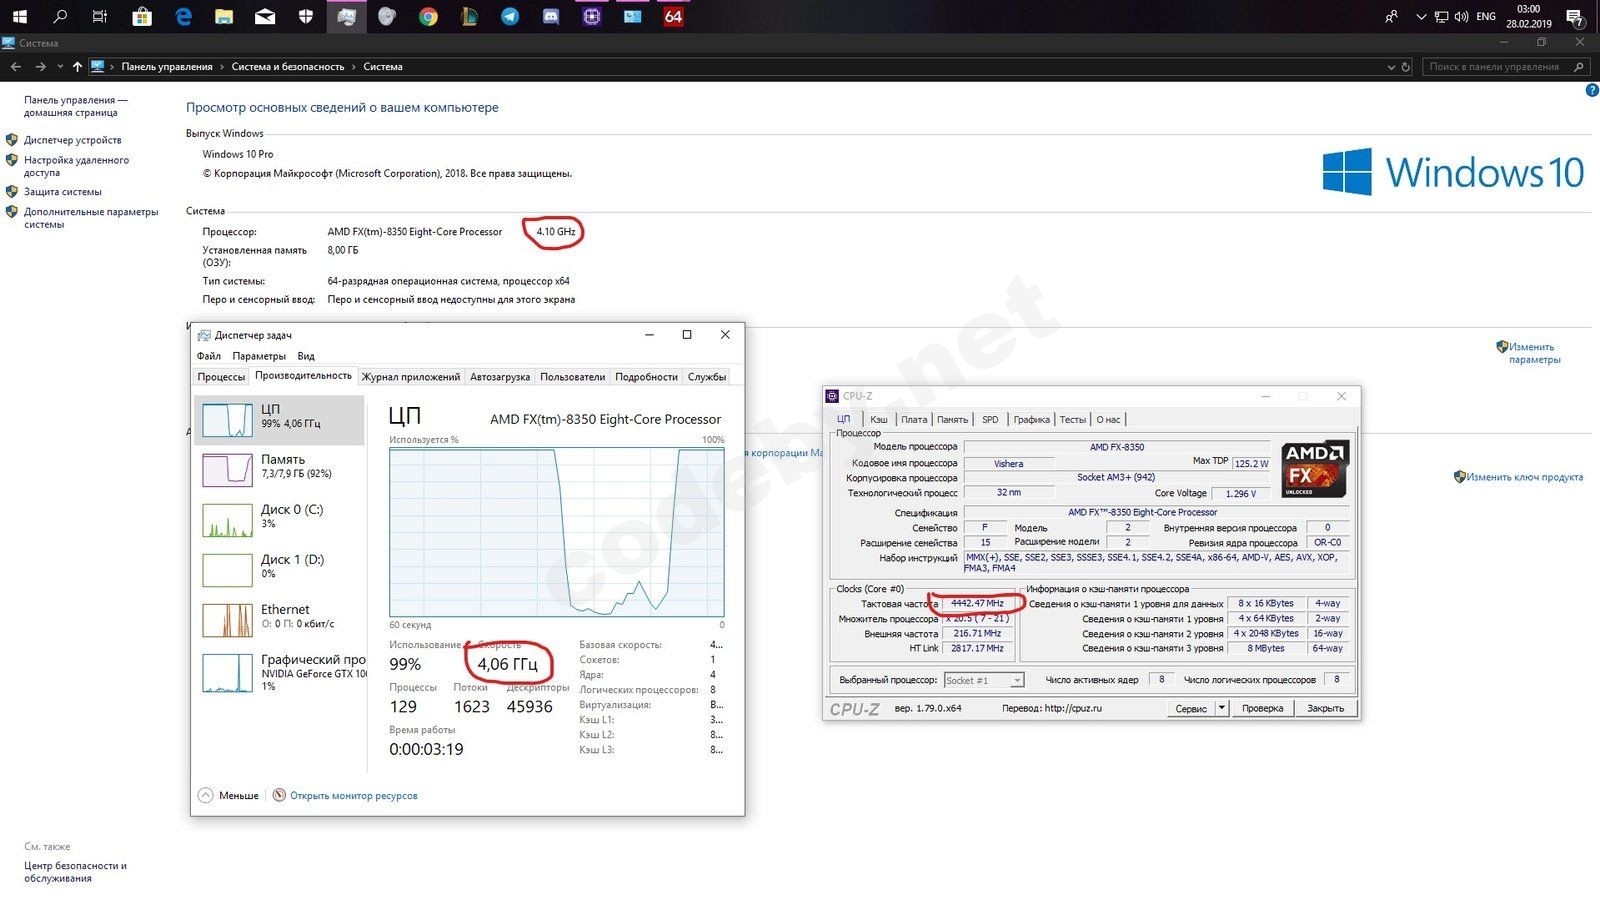The image size is (1600, 900).
Task: Switch to 'Подробности' tab
Action: click(x=646, y=377)
